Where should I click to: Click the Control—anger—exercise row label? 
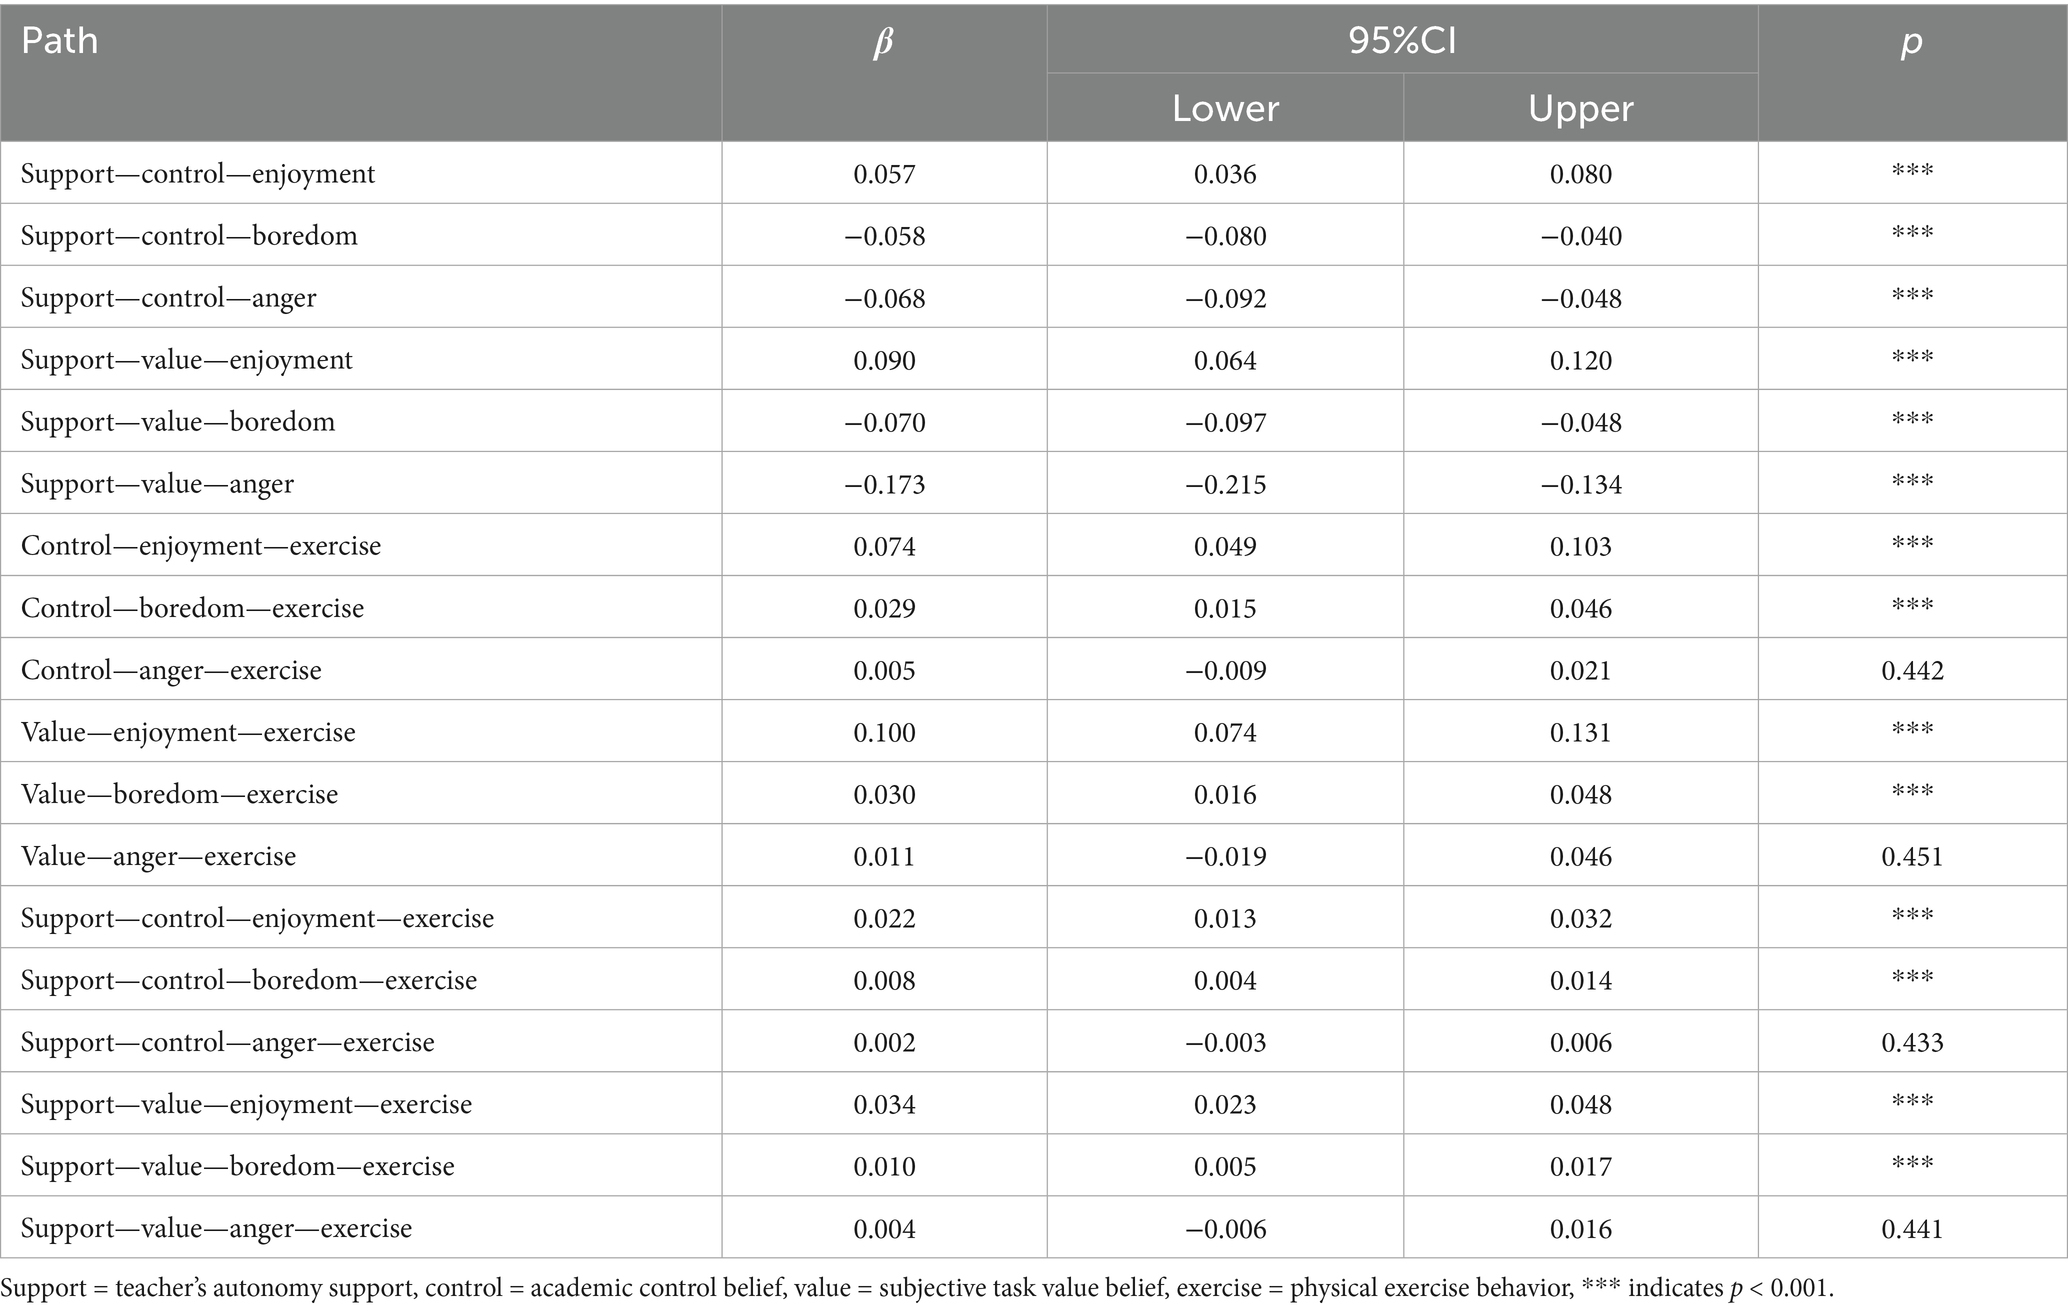tap(171, 670)
